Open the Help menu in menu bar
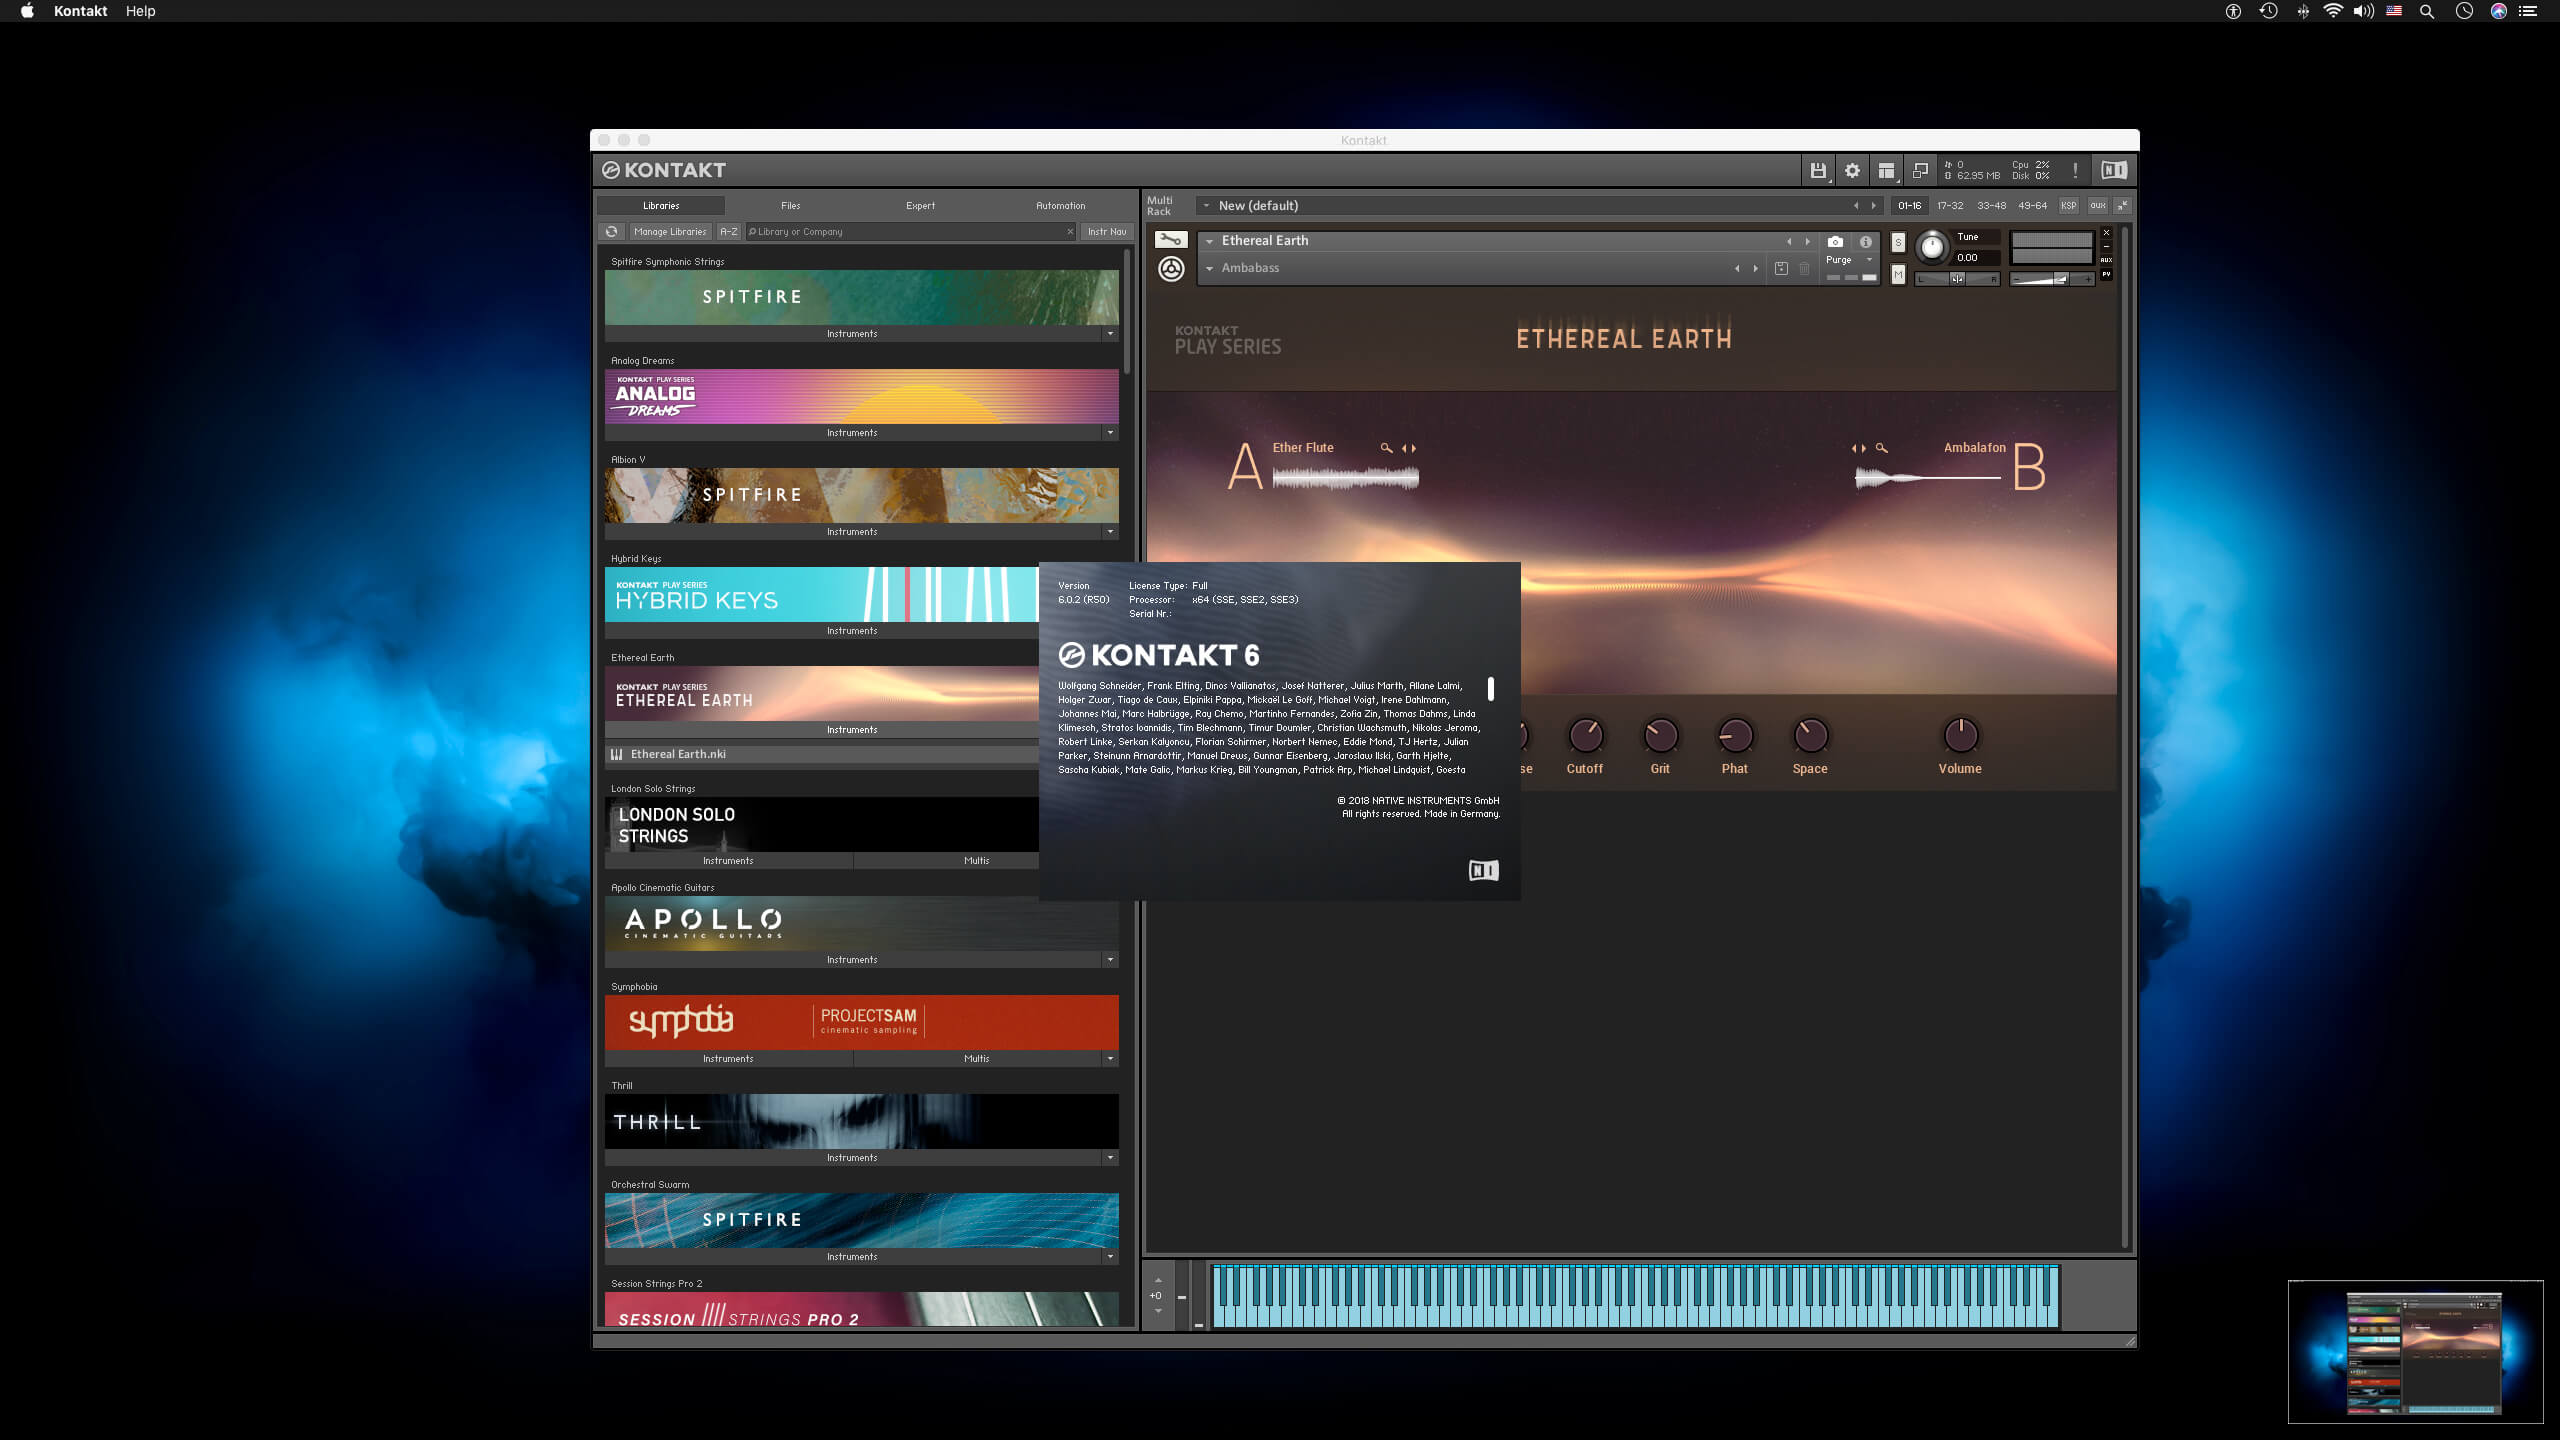2560x1440 pixels. [140, 11]
